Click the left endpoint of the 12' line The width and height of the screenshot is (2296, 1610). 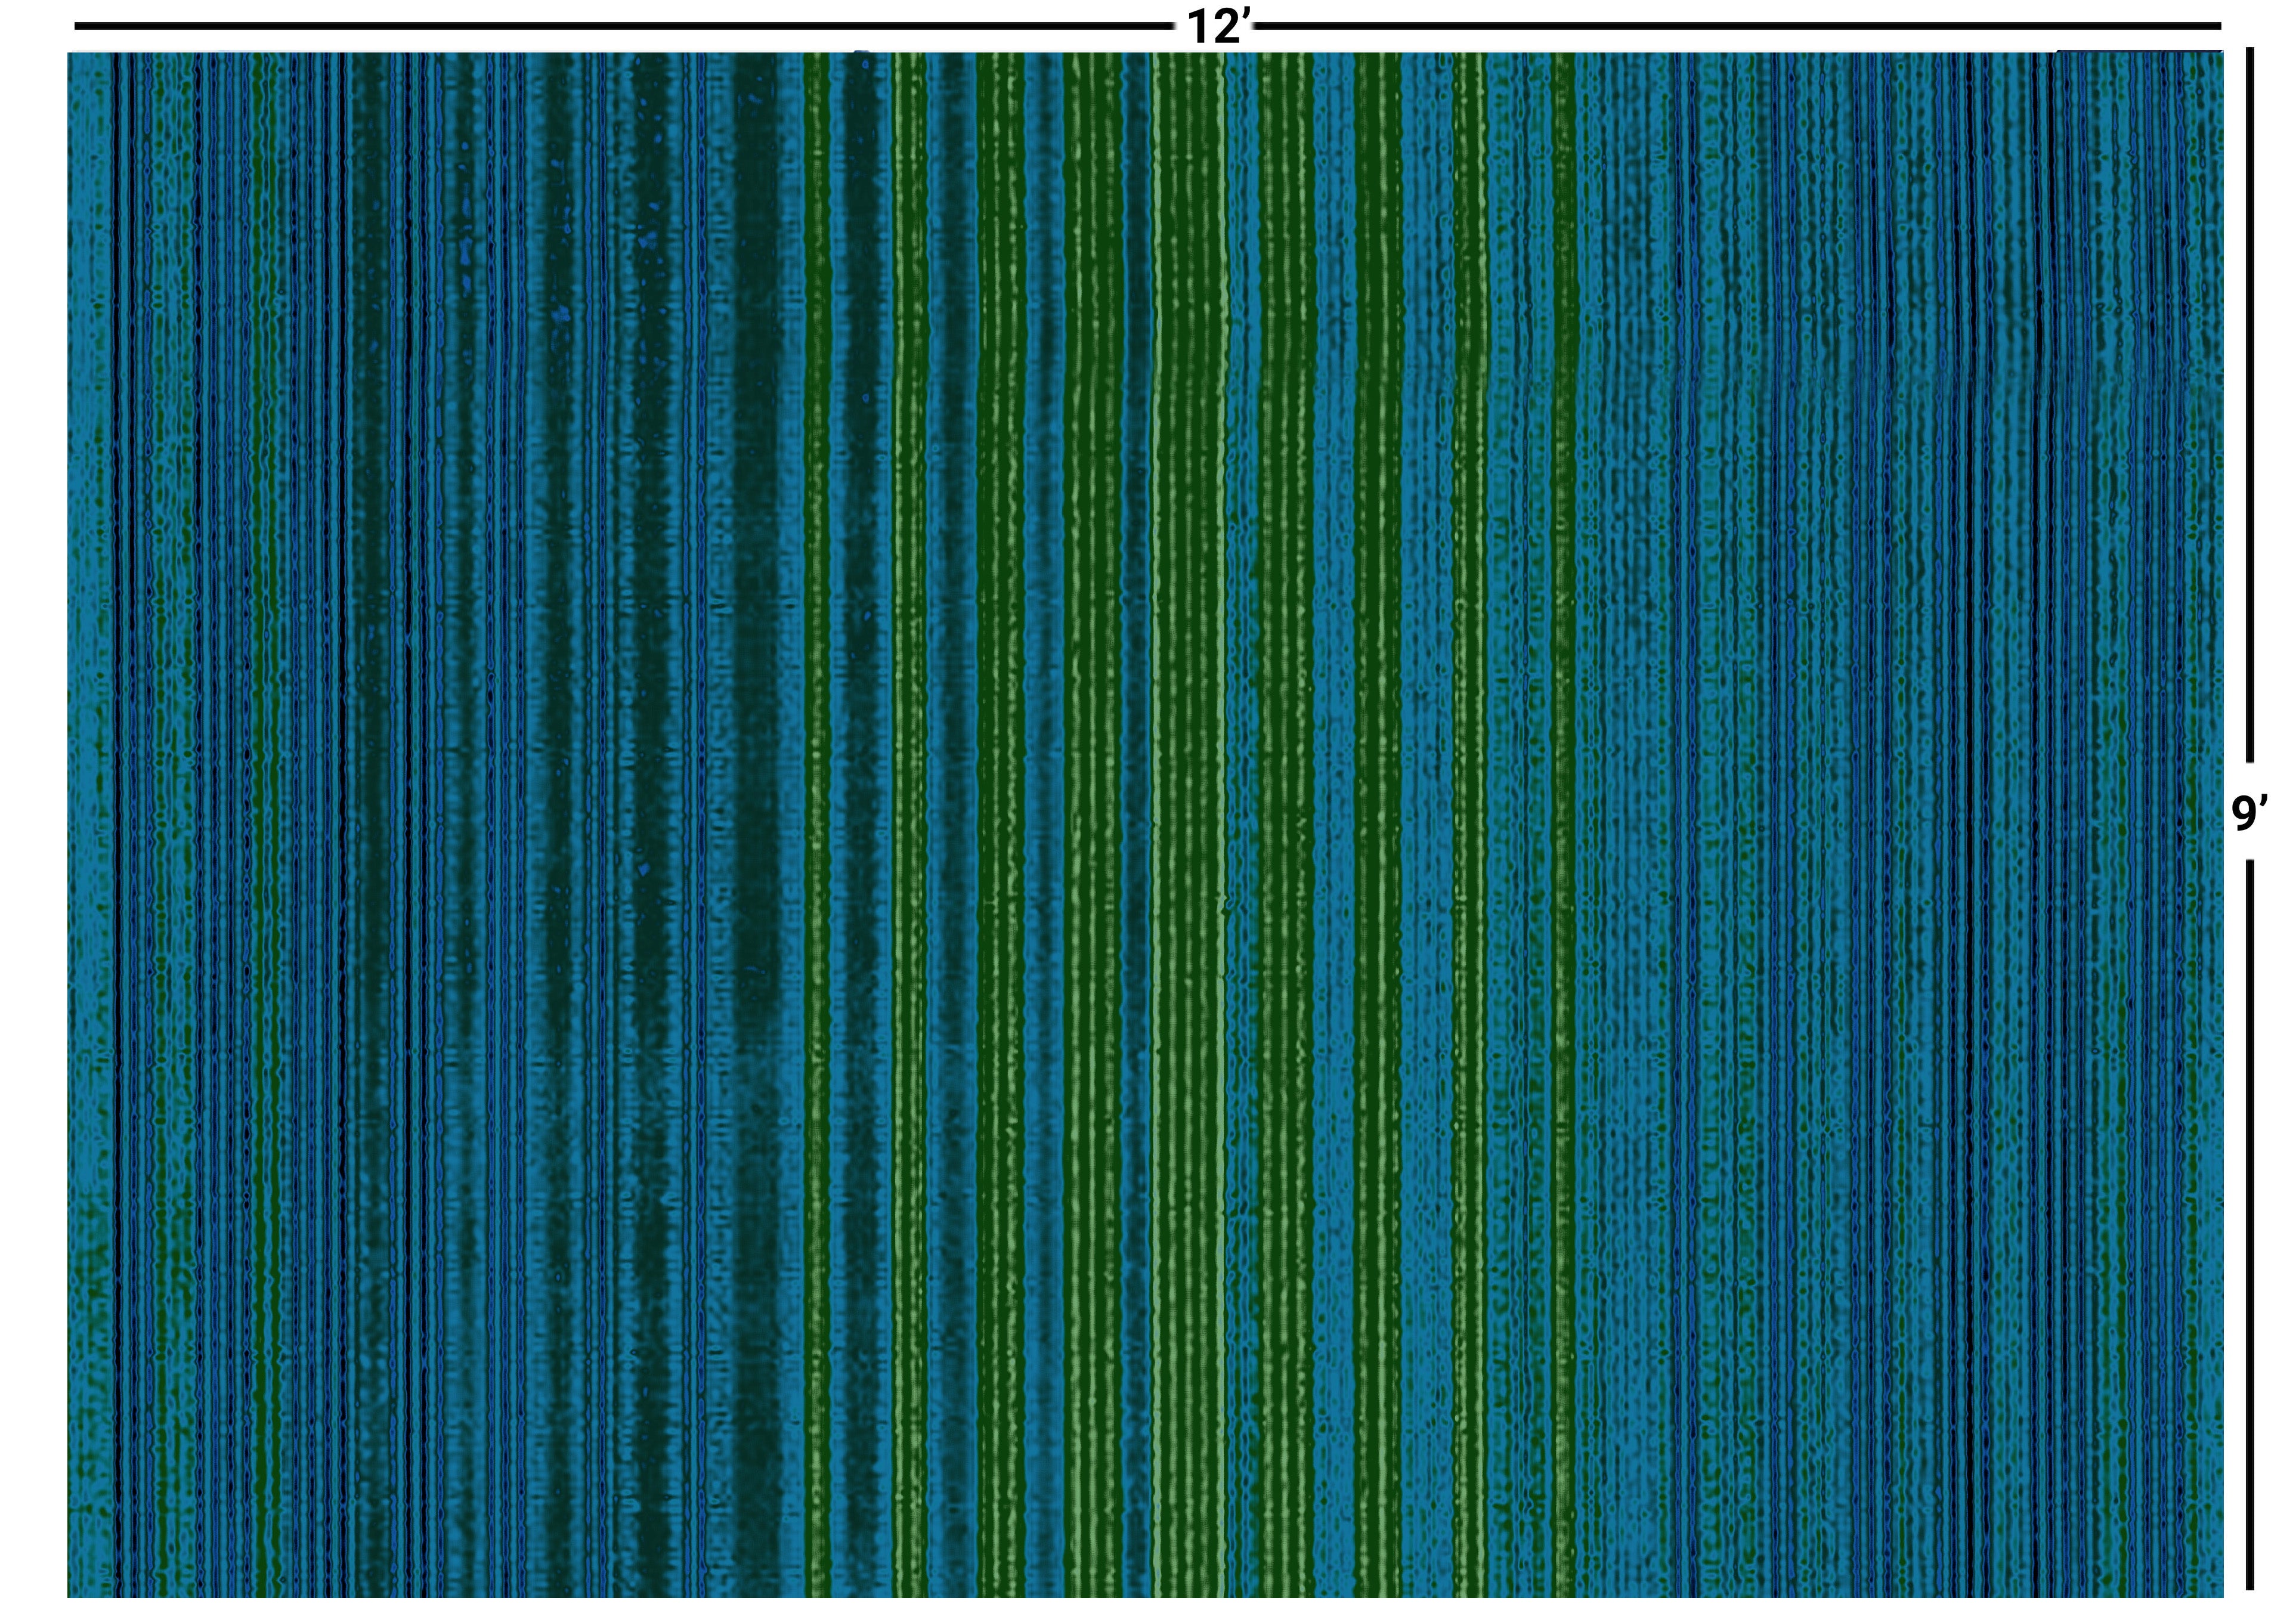[x=77, y=26]
